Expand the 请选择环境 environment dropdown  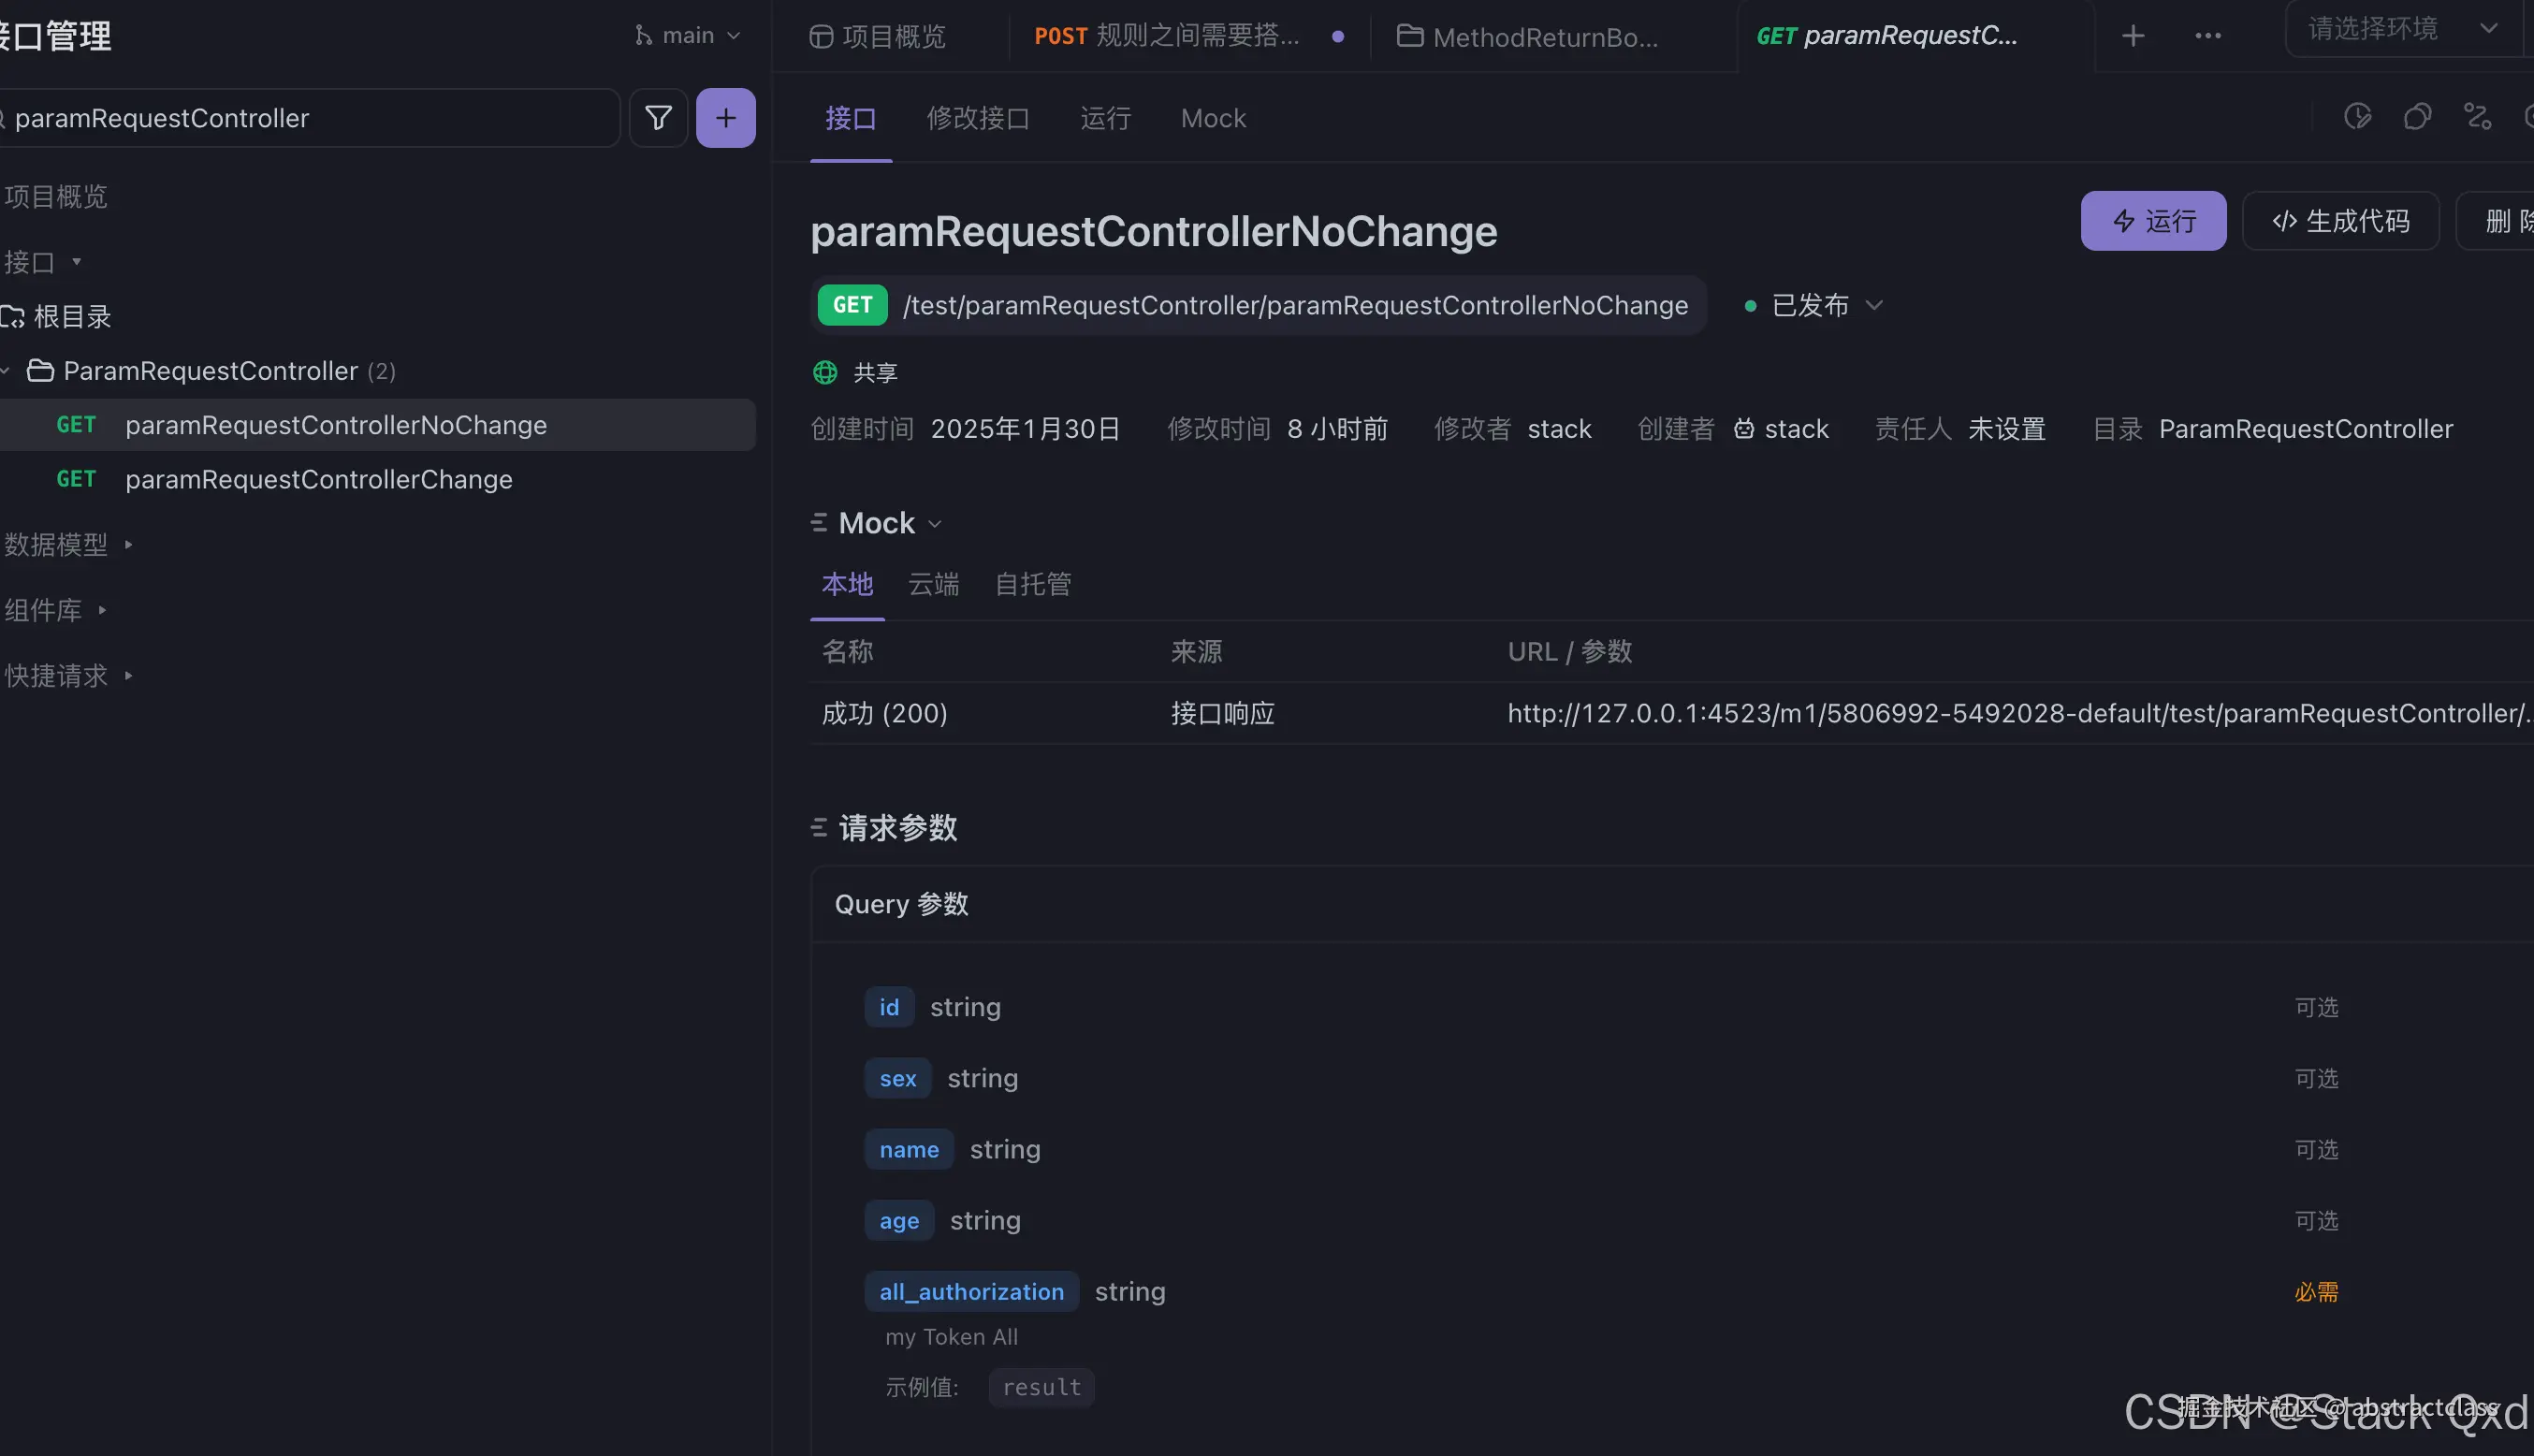click(x=2400, y=29)
